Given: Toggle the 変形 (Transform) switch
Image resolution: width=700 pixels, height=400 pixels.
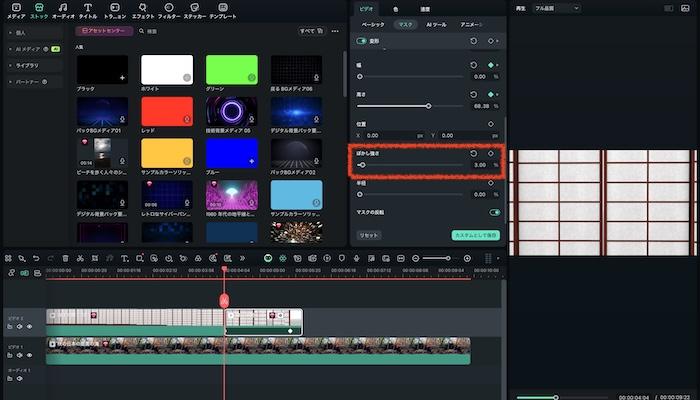Looking at the screenshot, I should (362, 41).
